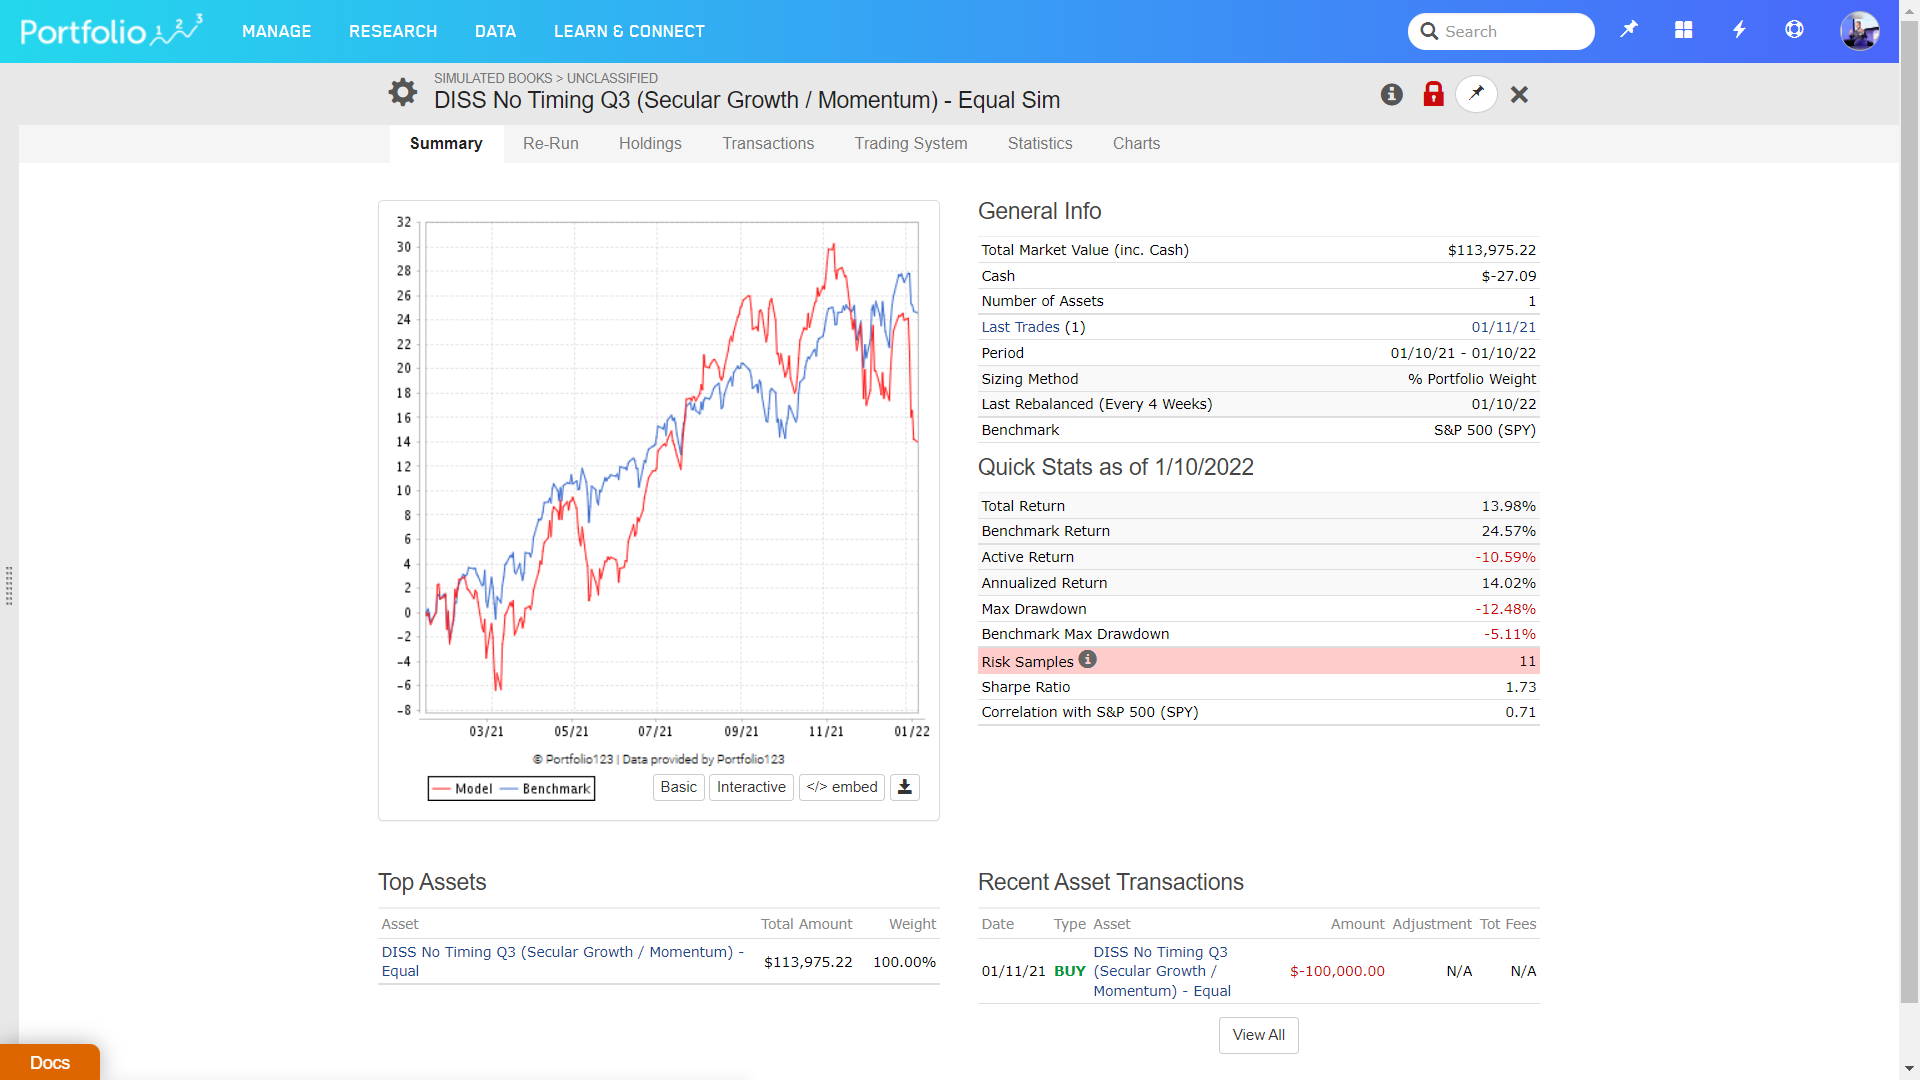Click the lightning bolt icon in header
Screen dimensions: 1920x1080
pyautogui.click(x=1739, y=30)
